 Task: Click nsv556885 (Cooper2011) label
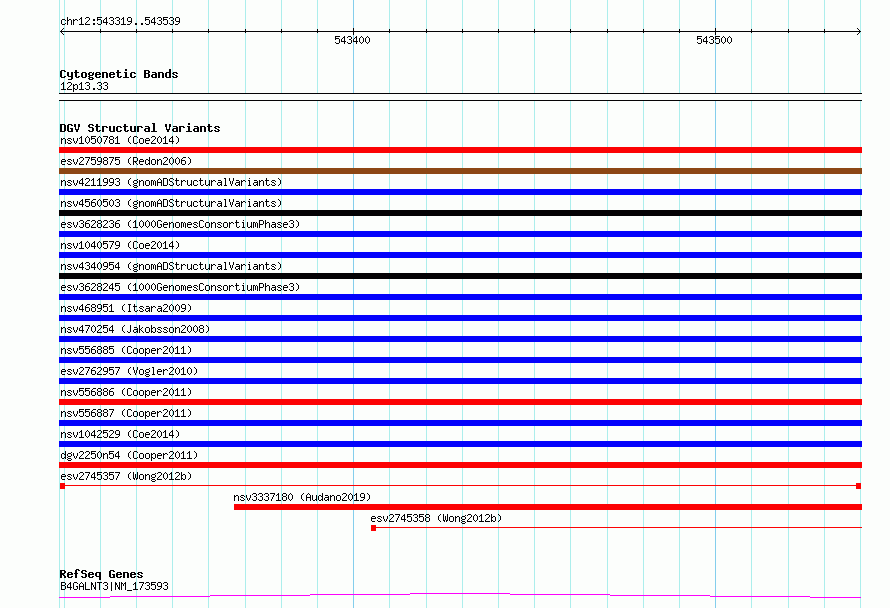[x=126, y=350]
